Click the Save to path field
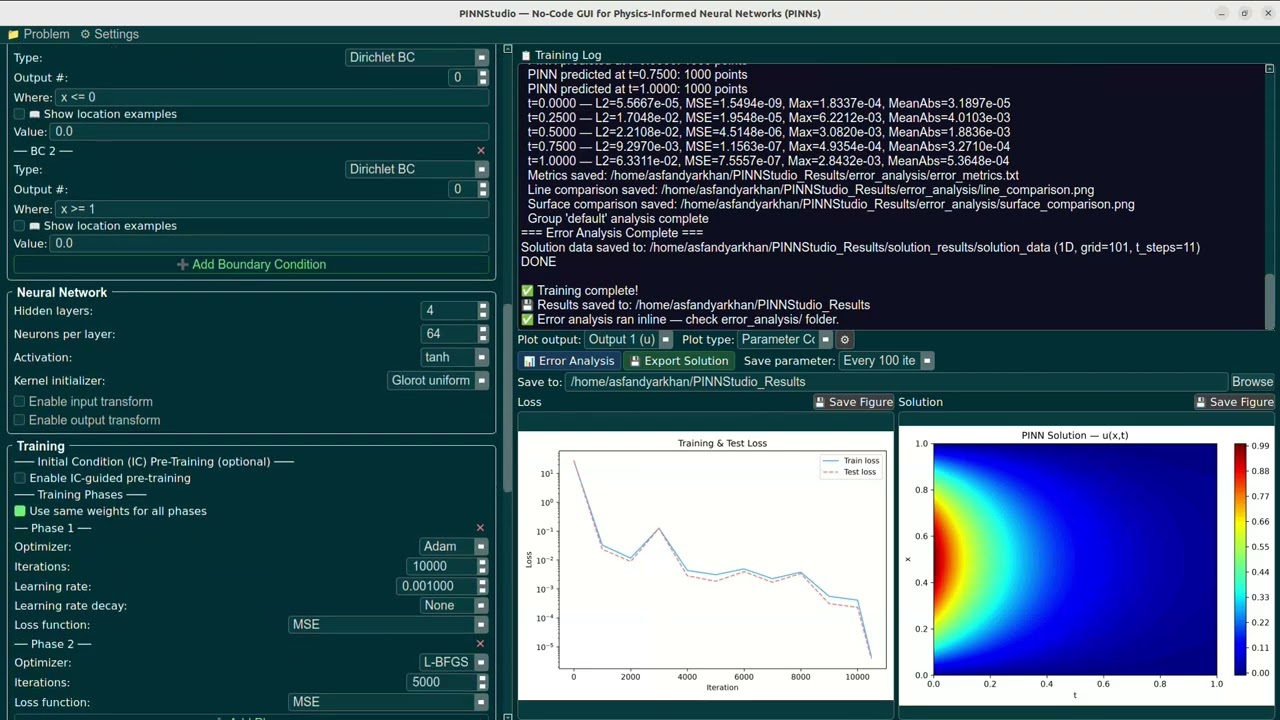Viewport: 1280px width, 720px height. [897, 382]
